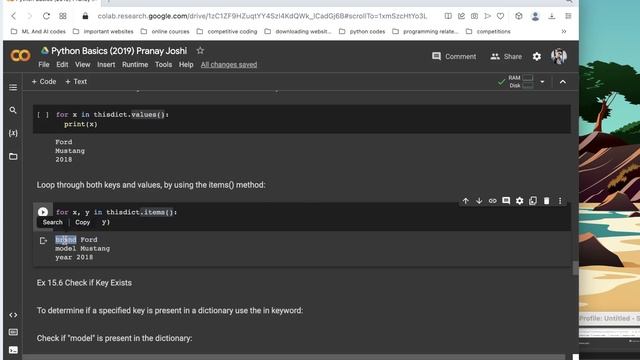Open the python codes bookmark folder
This screenshot has width=640, height=360.
coord(362,31)
